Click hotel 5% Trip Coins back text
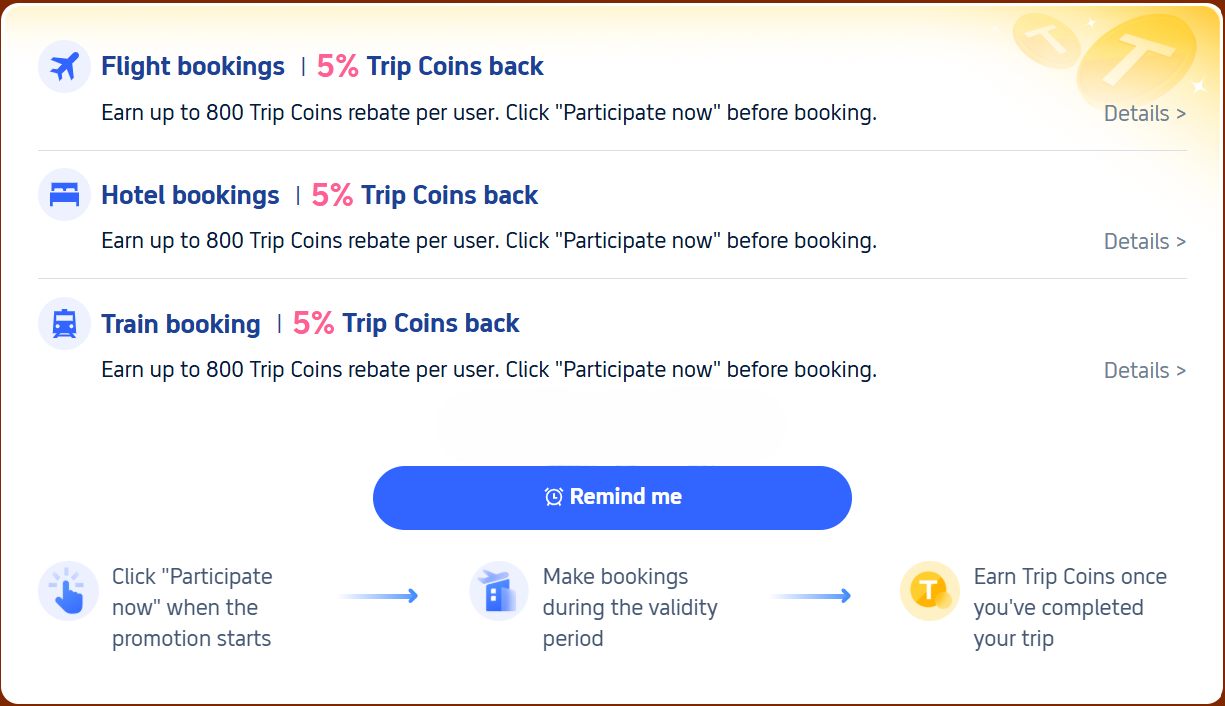 425,195
